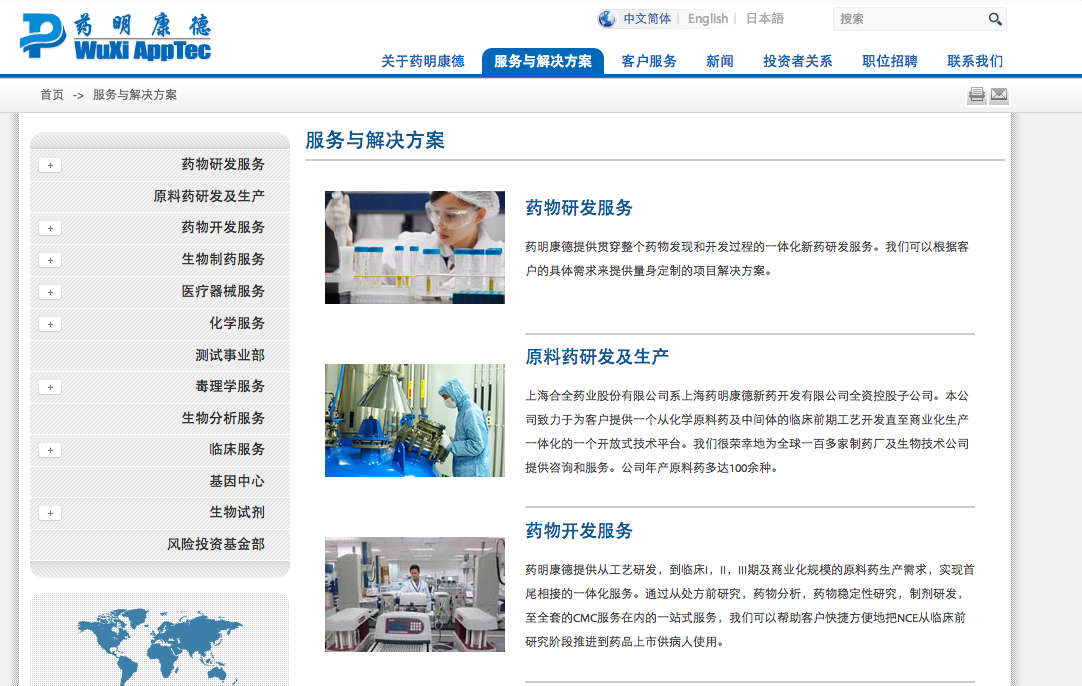Expand the 化学服务 sidebar item
Image resolution: width=1082 pixels, height=686 pixels.
tap(50, 324)
